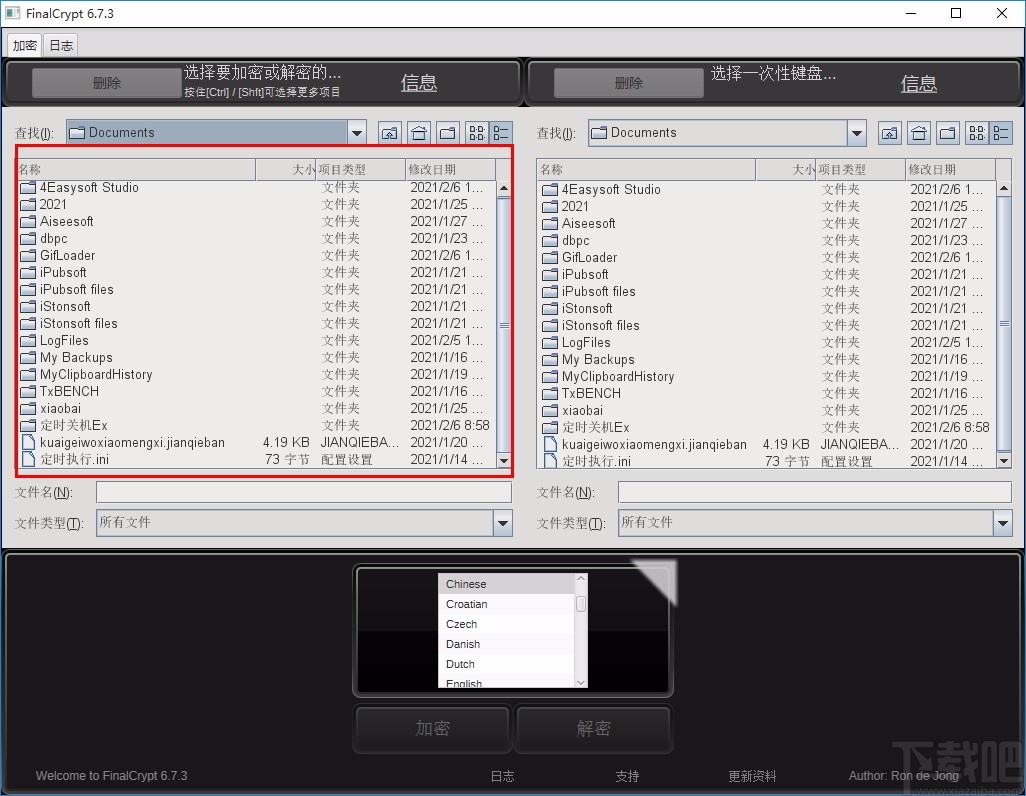
Task: Open the left 查找 location dropdown
Action: pos(357,132)
